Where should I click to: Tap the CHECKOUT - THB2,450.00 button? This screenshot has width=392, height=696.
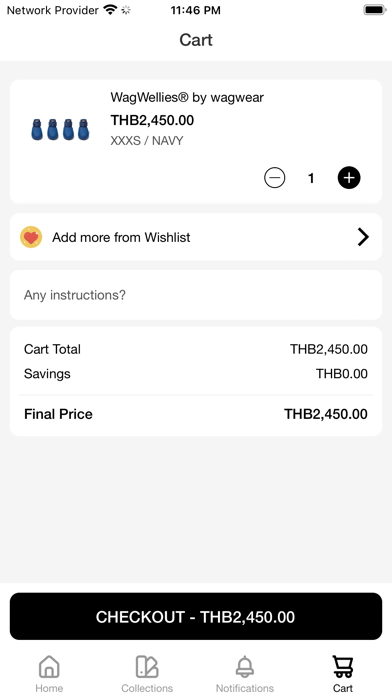(196, 617)
